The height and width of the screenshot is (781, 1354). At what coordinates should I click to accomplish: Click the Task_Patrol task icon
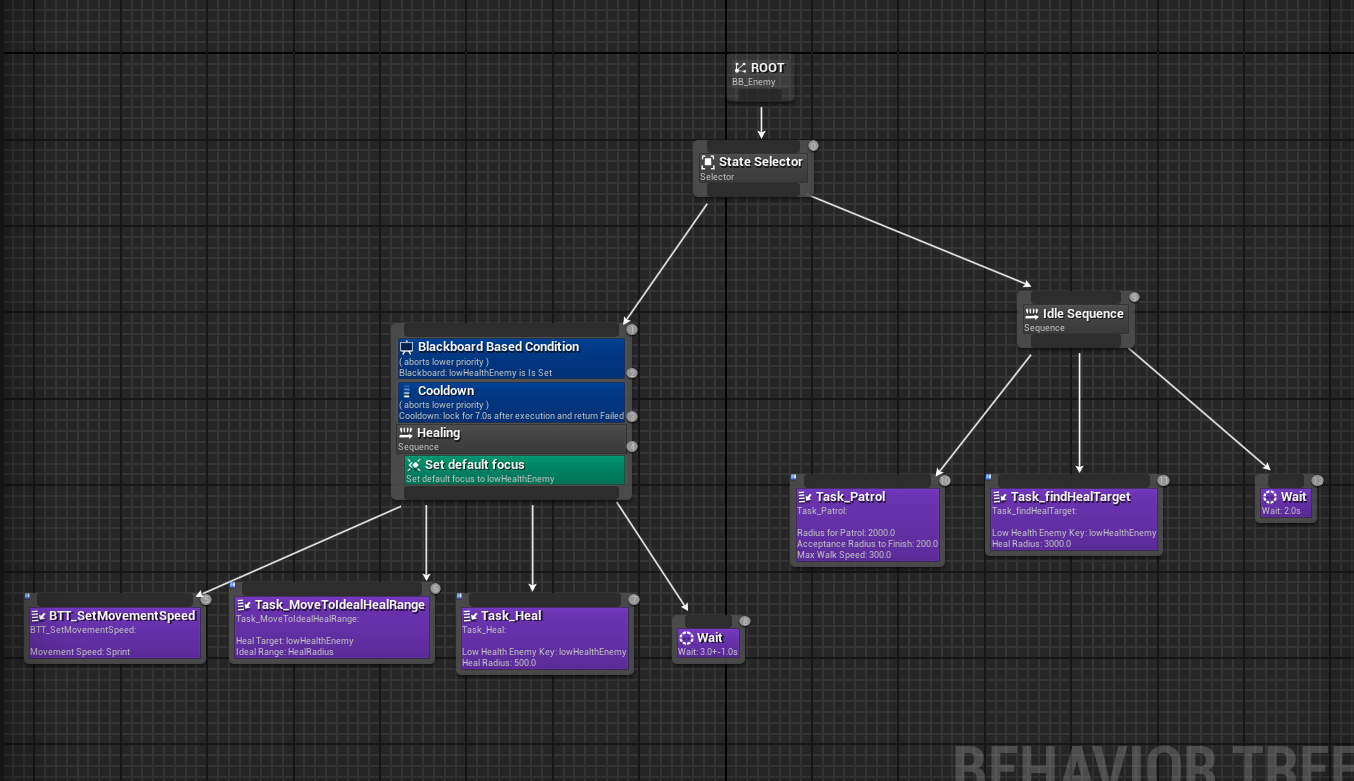805,497
